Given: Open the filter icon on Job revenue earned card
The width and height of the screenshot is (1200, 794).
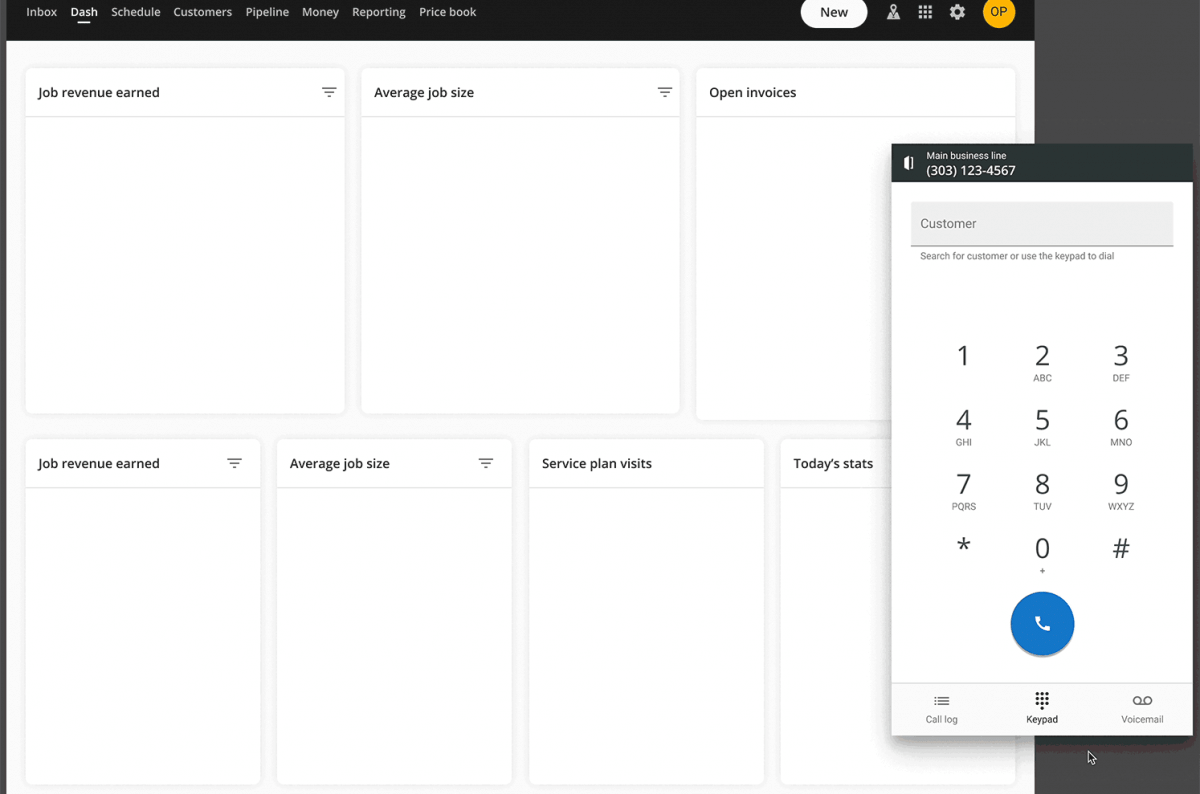Looking at the screenshot, I should click(329, 92).
